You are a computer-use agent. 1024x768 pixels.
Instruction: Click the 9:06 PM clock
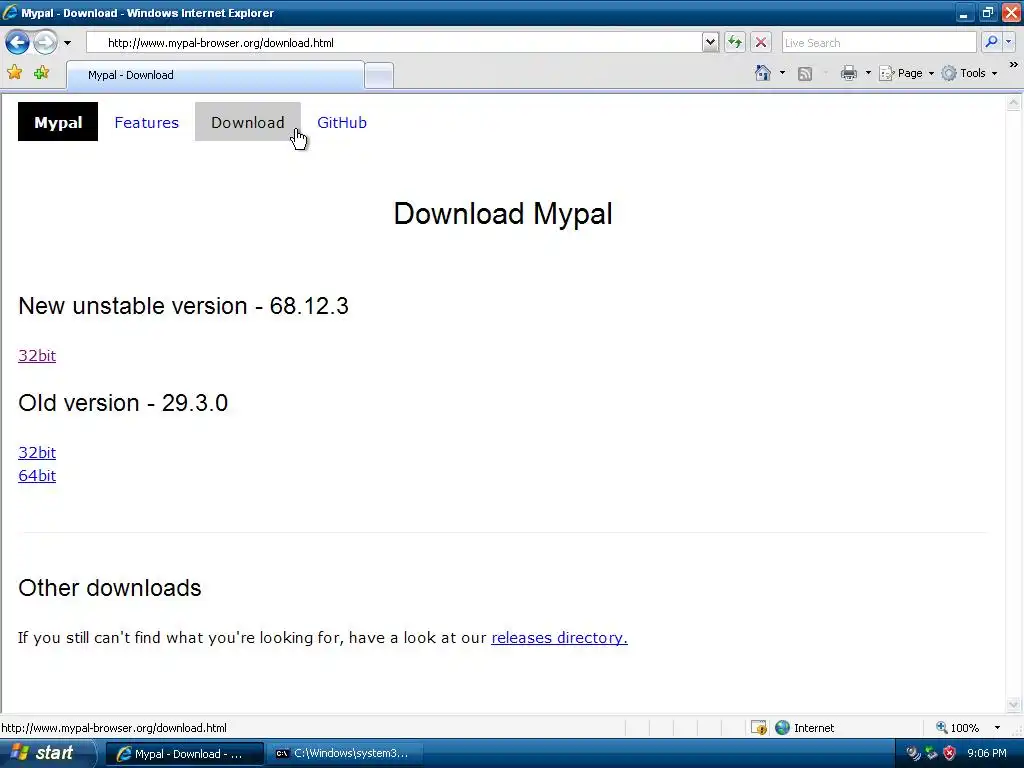(x=987, y=754)
